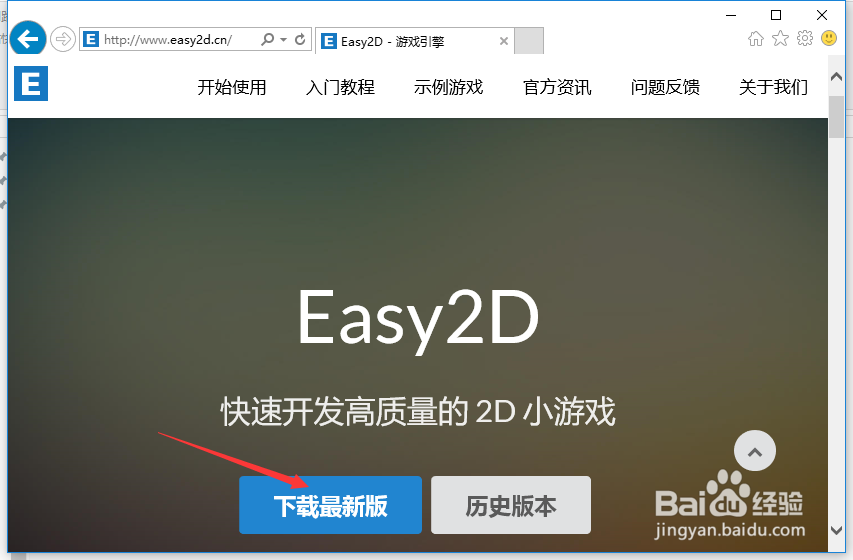Click scrollbar up arrow

click(x=836, y=77)
